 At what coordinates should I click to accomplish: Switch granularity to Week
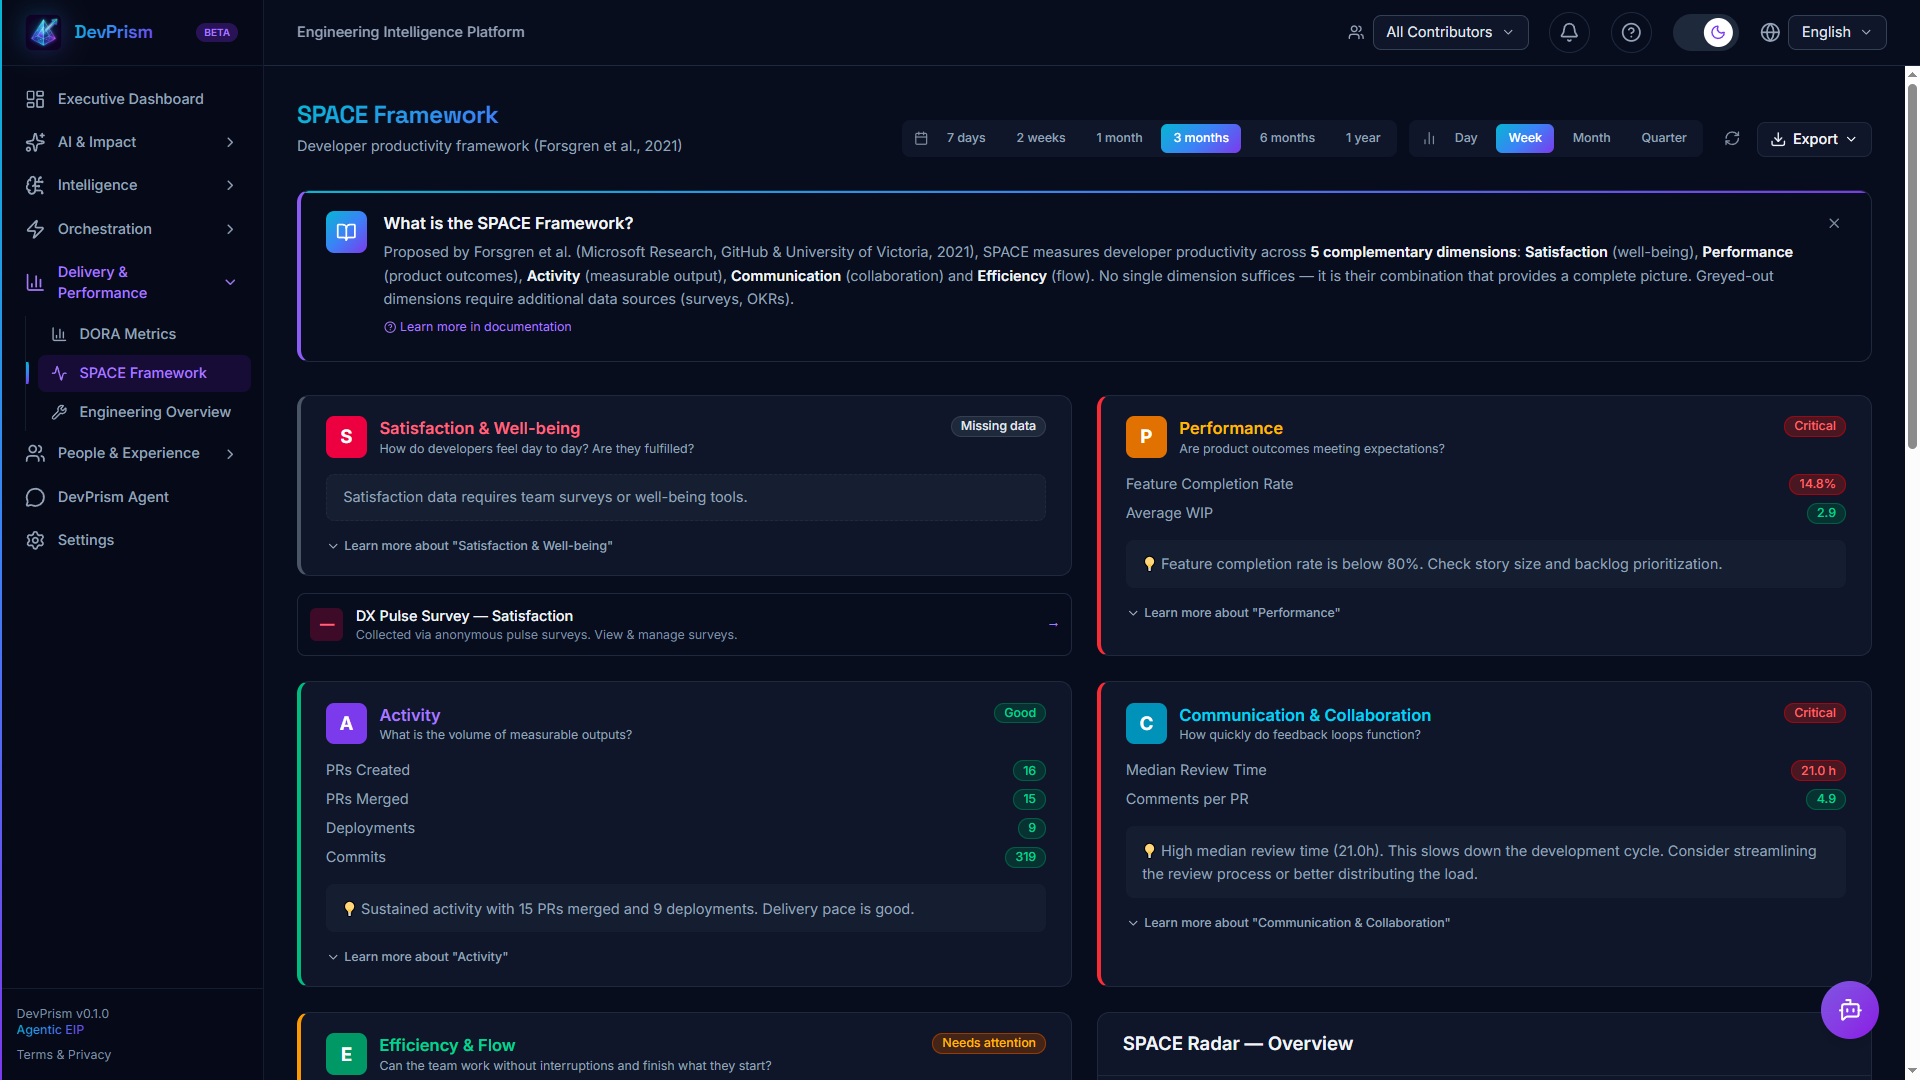point(1525,138)
